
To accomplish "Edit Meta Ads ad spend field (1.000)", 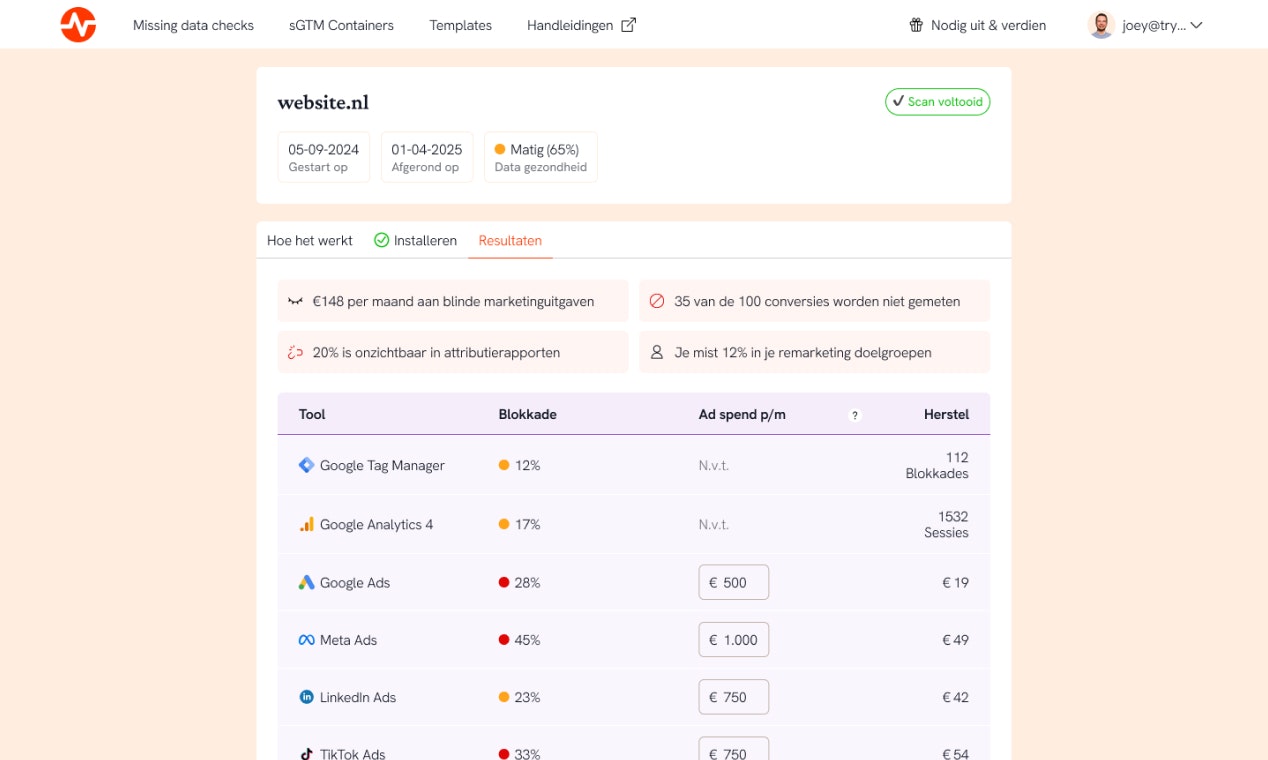I will tap(734, 640).
